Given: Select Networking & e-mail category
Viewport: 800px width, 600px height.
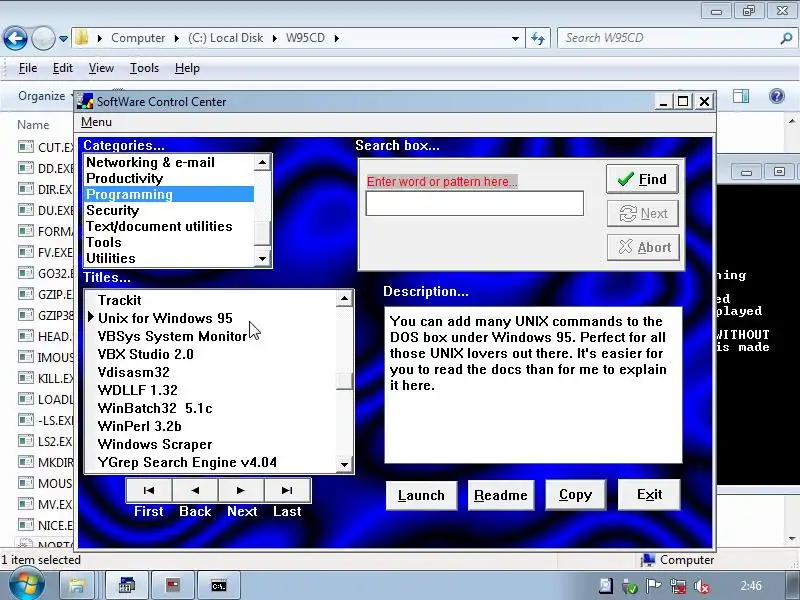Looking at the screenshot, I should pyautogui.click(x=168, y=162).
